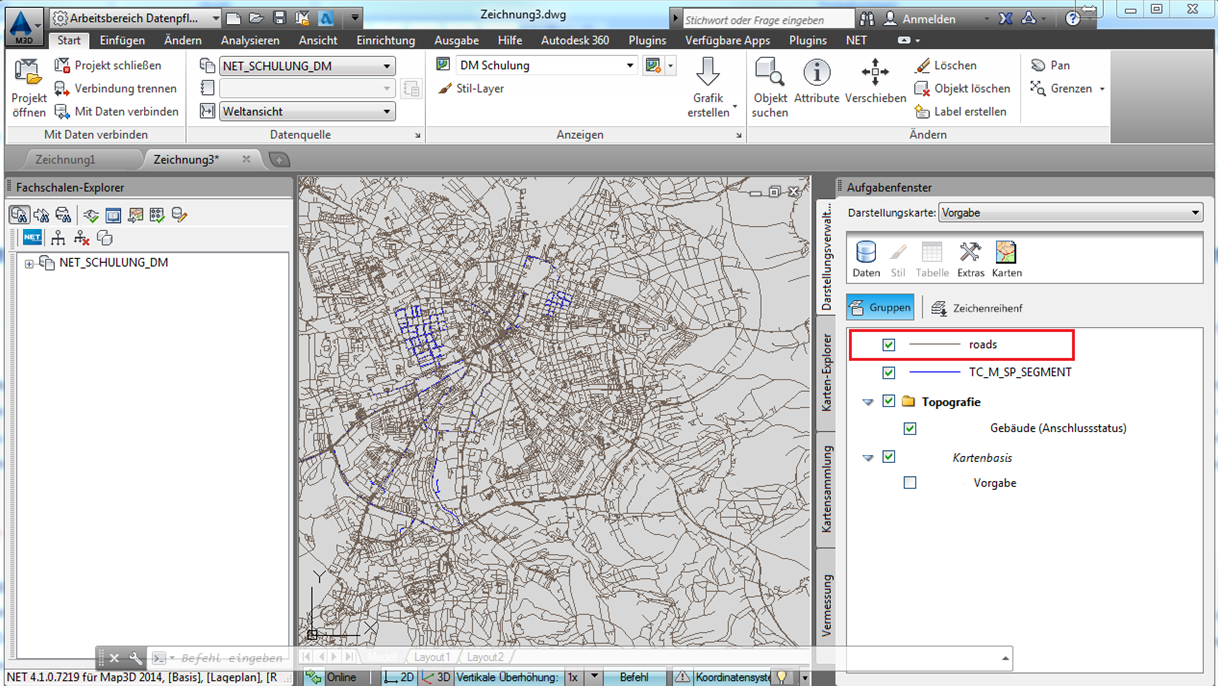Switch to the Zeichnung1 document tab
Viewport: 1218px width, 688px height.
pyautogui.click(x=65, y=160)
